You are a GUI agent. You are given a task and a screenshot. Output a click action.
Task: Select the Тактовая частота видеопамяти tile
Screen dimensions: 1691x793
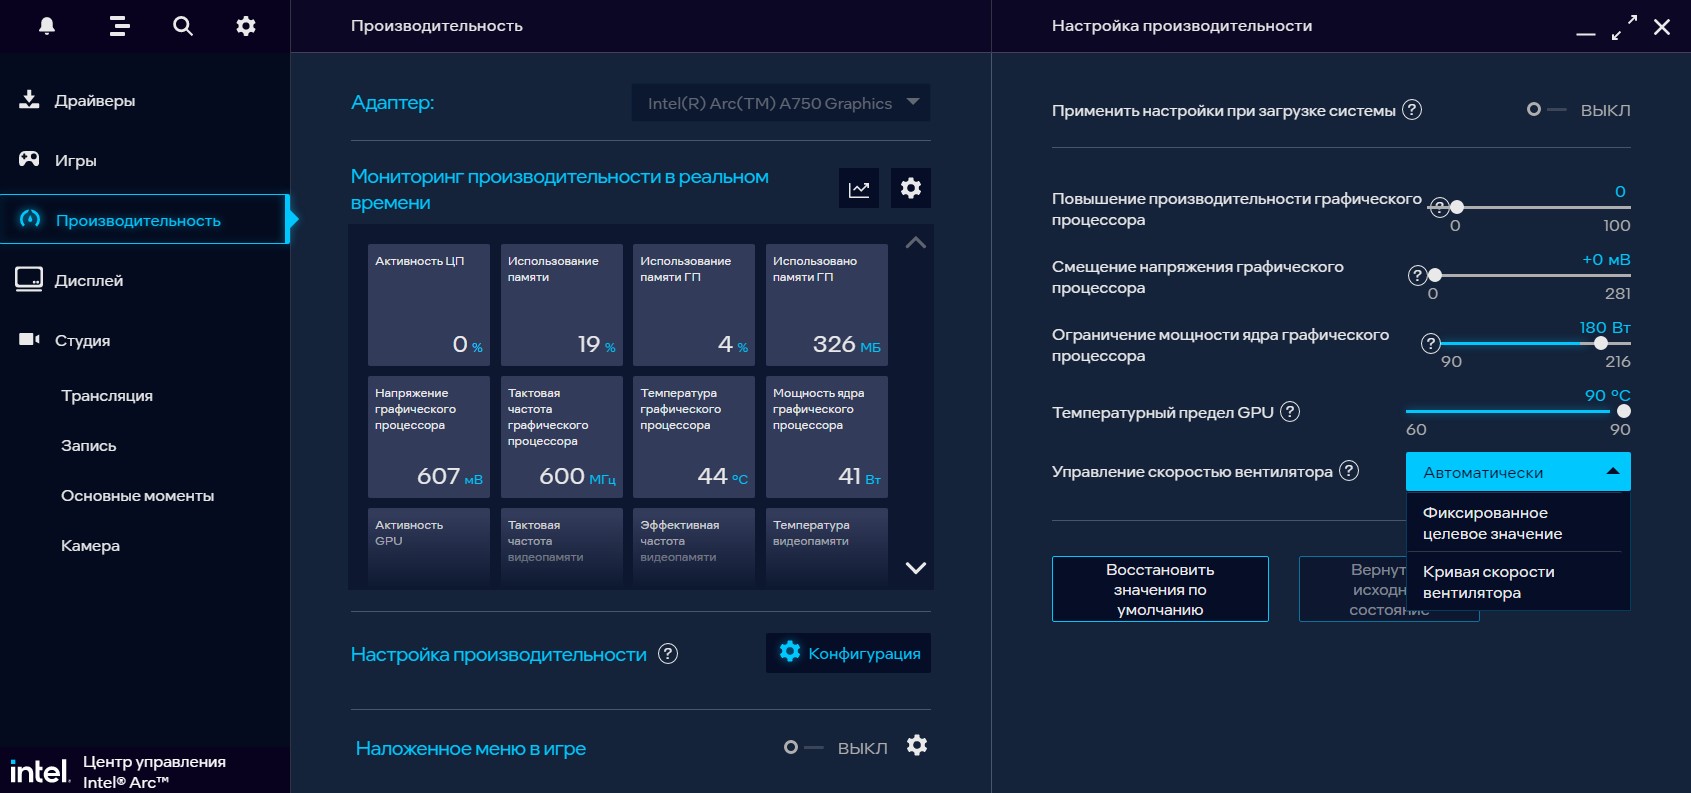(x=562, y=546)
